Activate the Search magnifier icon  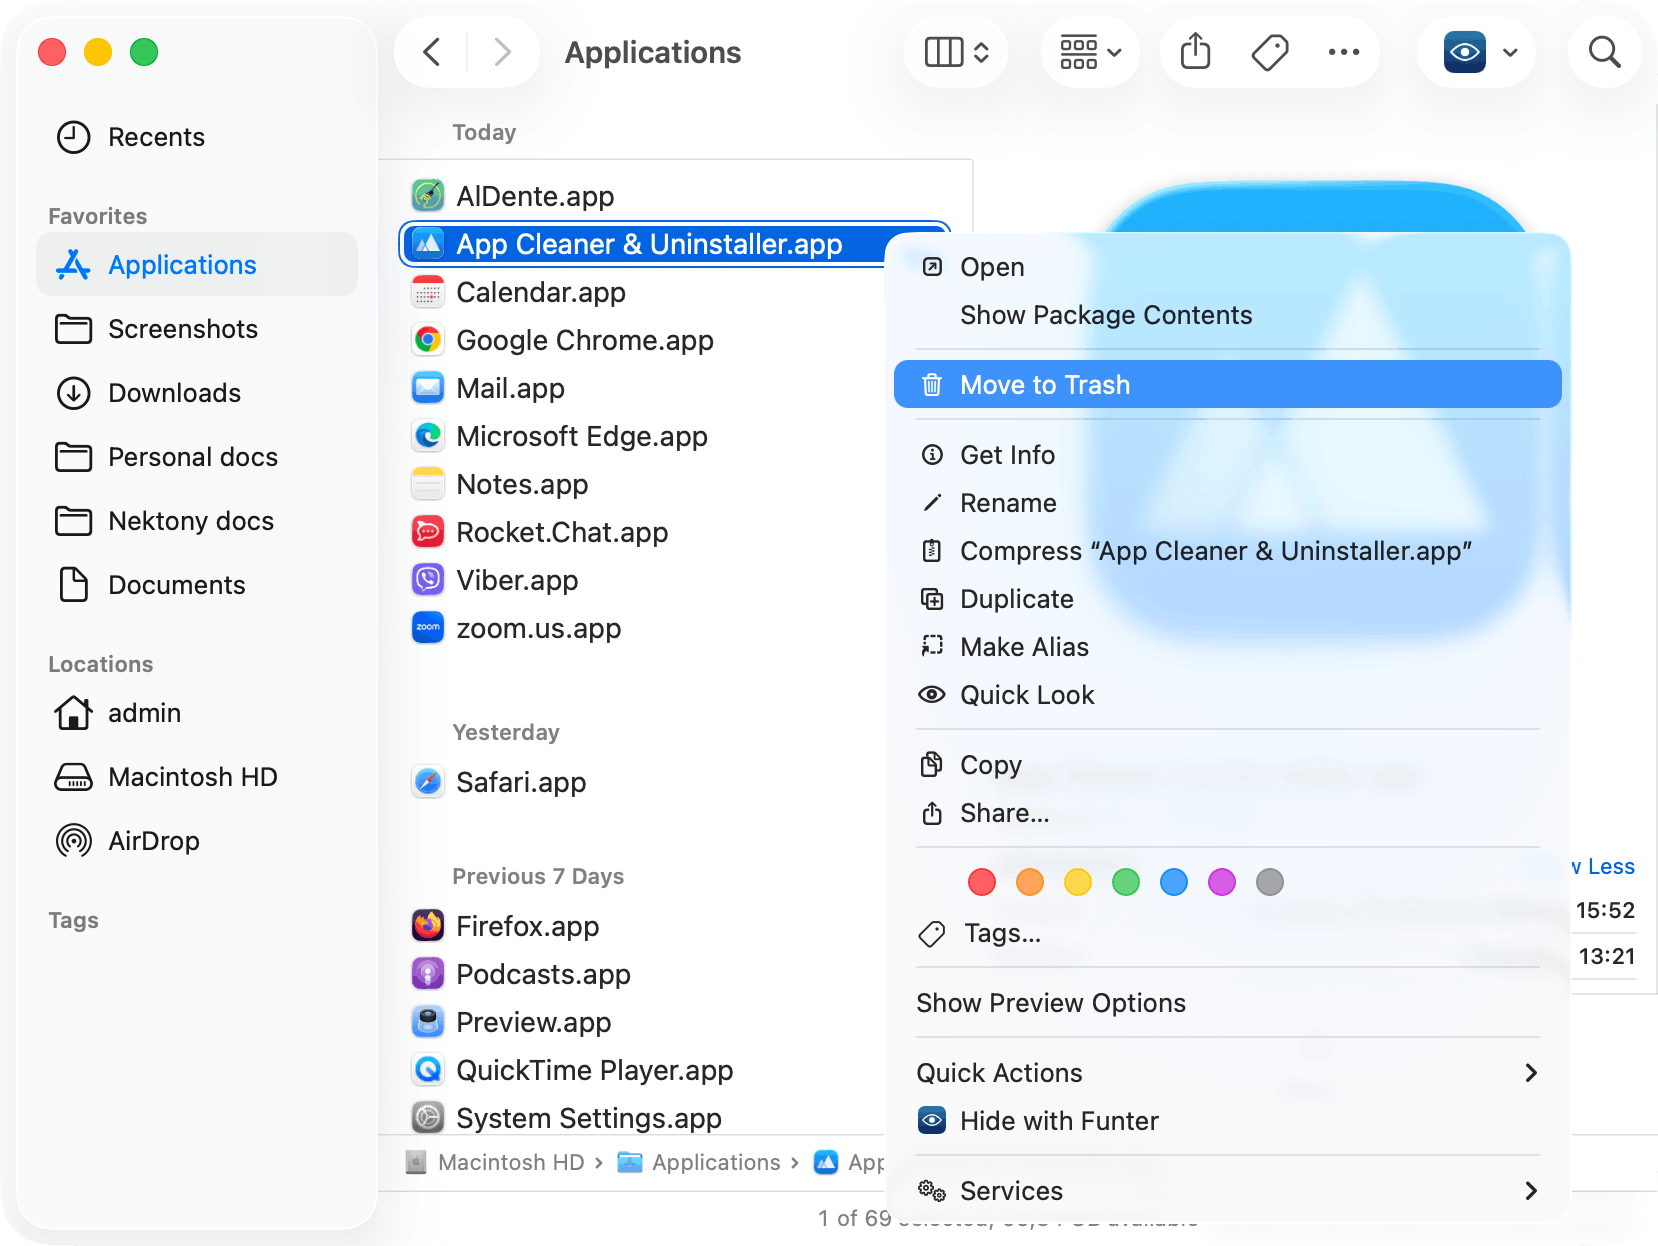click(x=1604, y=52)
